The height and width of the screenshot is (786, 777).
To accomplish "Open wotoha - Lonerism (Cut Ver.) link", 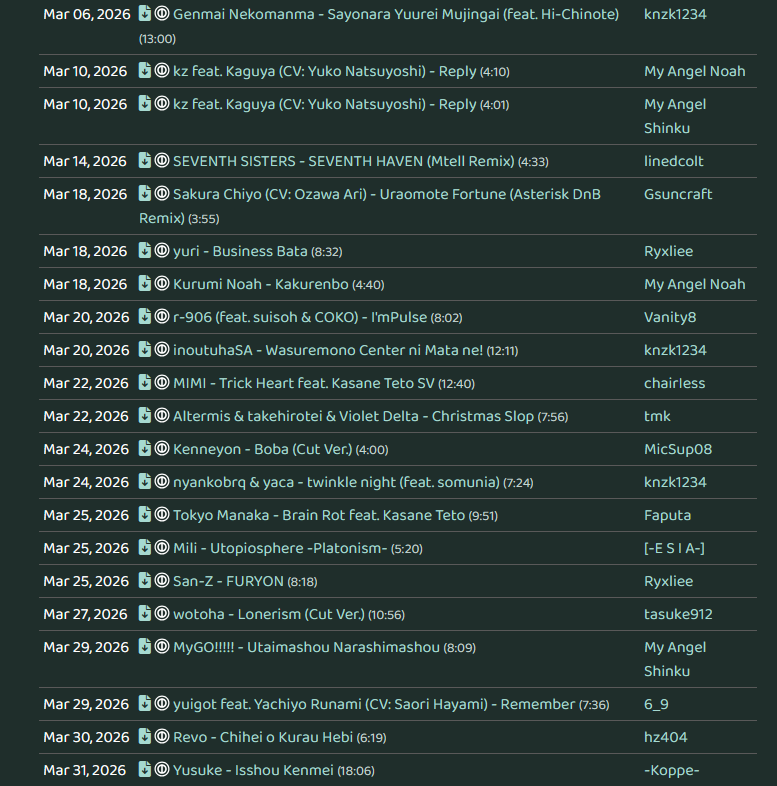I will coord(269,615).
